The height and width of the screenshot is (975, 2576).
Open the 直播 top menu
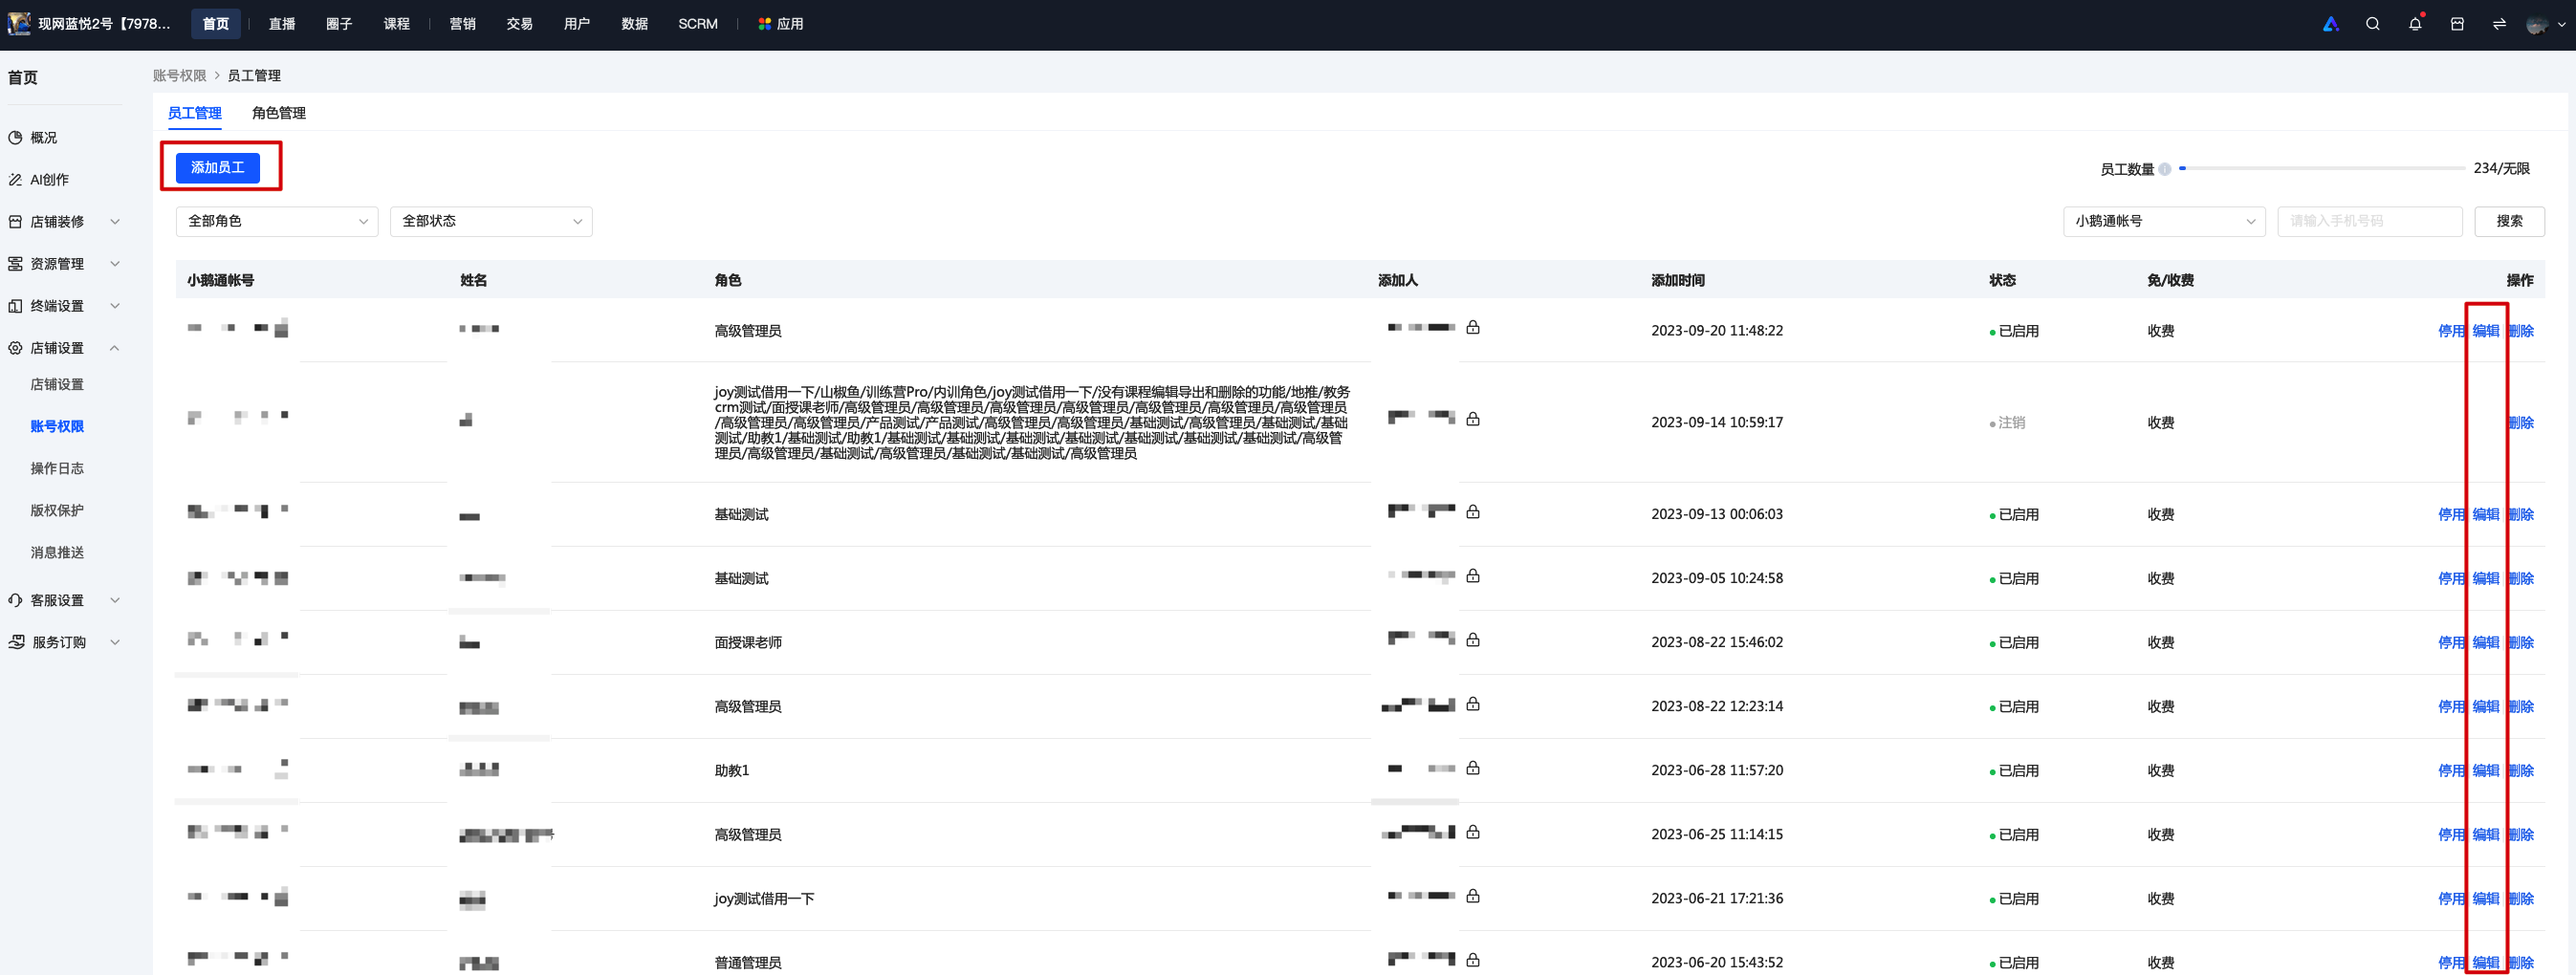(x=282, y=24)
